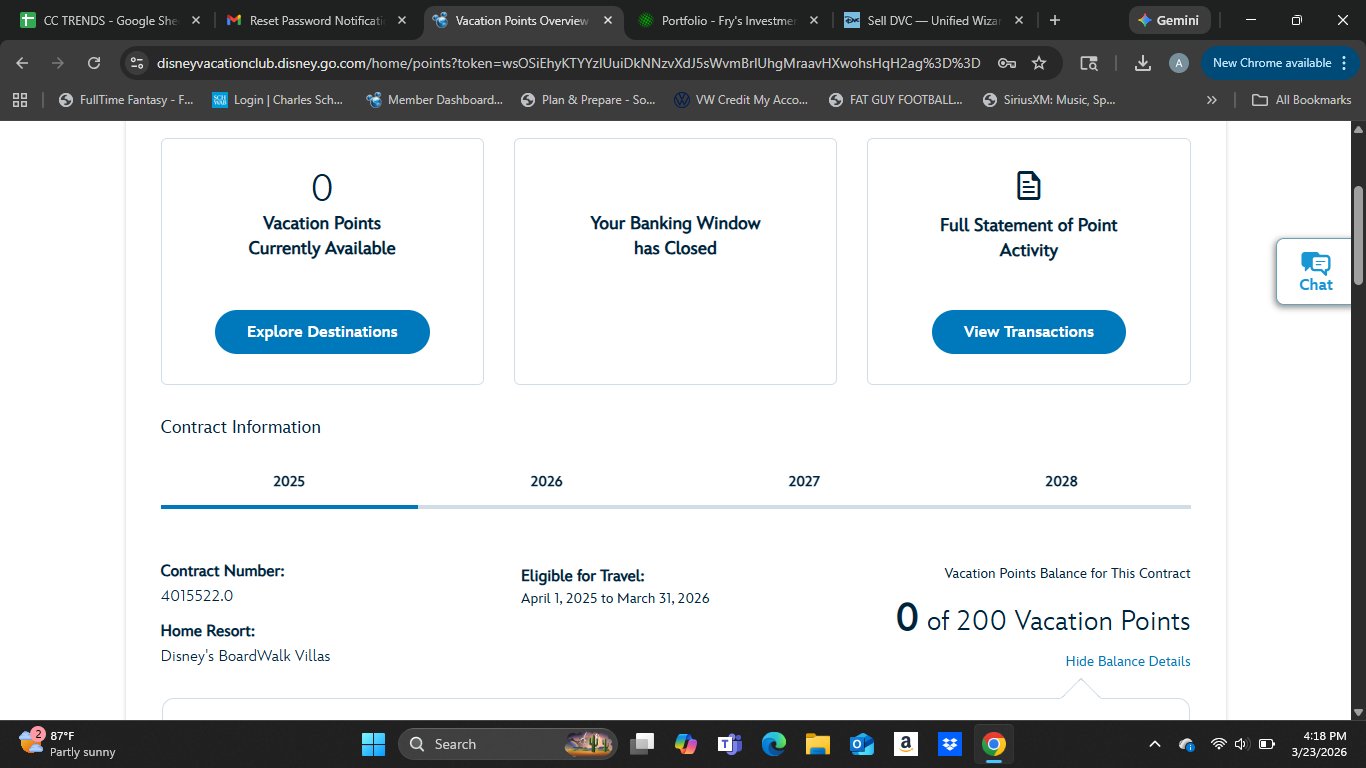This screenshot has height=768, width=1366.
Task: Open the password manager key icon
Action: pos(1007,63)
